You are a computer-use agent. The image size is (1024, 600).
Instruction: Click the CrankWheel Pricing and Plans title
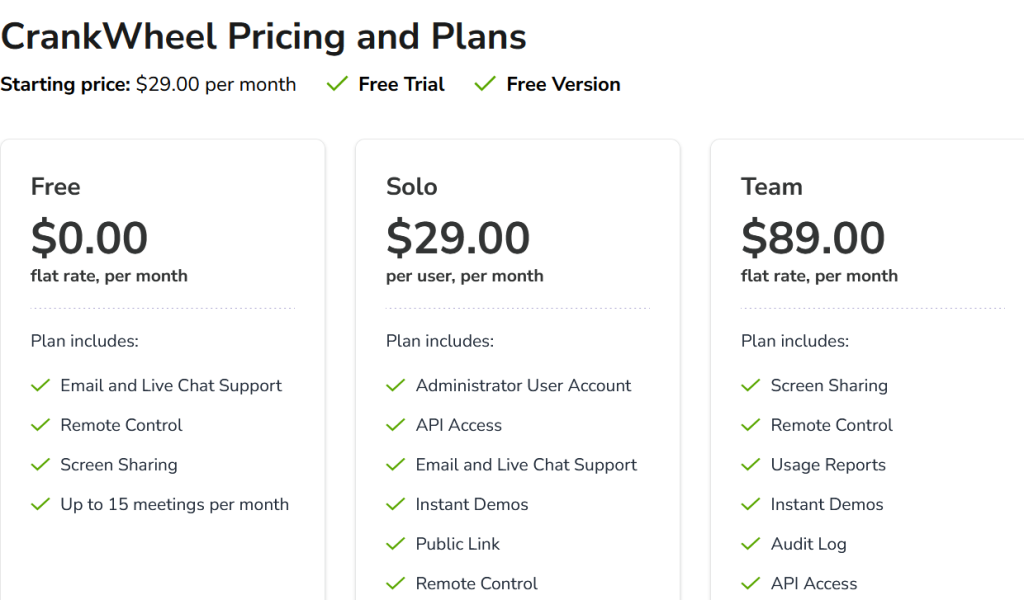(263, 37)
